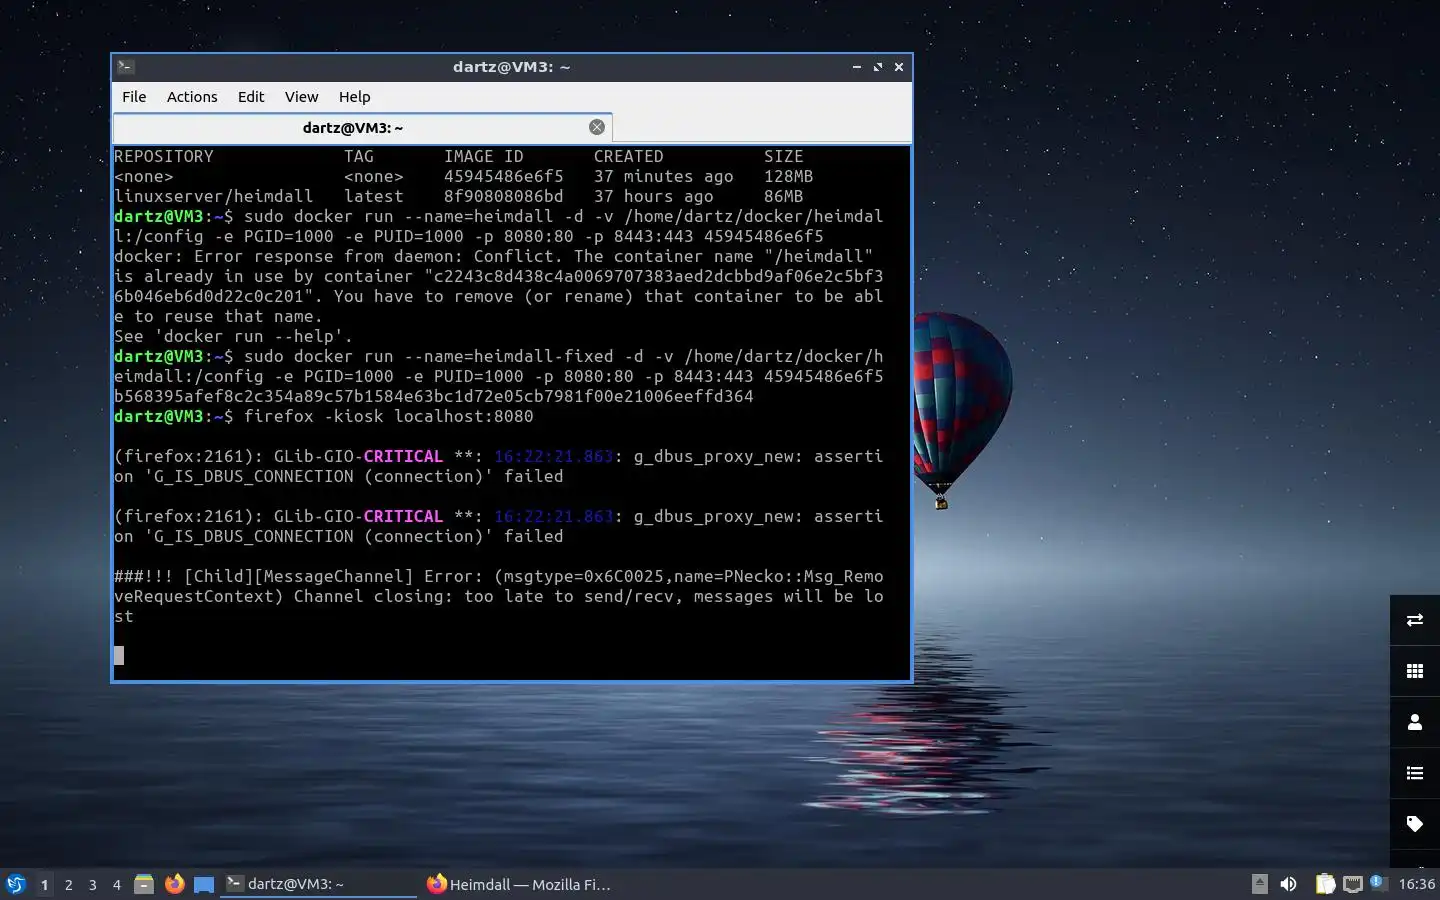Open the removable media eject icon
1440x900 pixels.
[x=1260, y=884]
